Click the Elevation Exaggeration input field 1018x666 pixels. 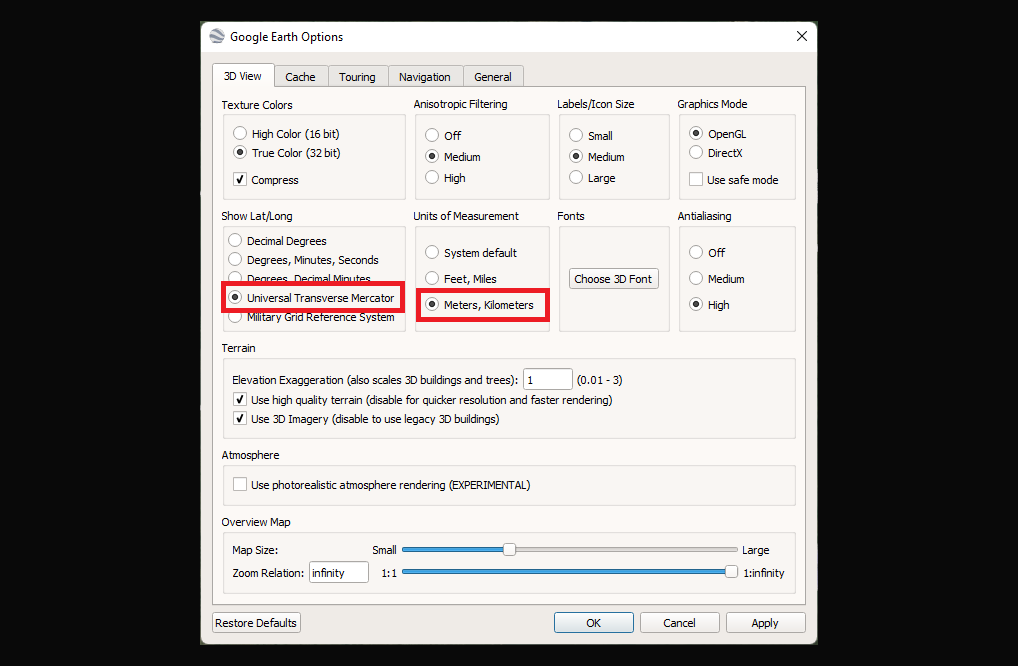click(547, 379)
